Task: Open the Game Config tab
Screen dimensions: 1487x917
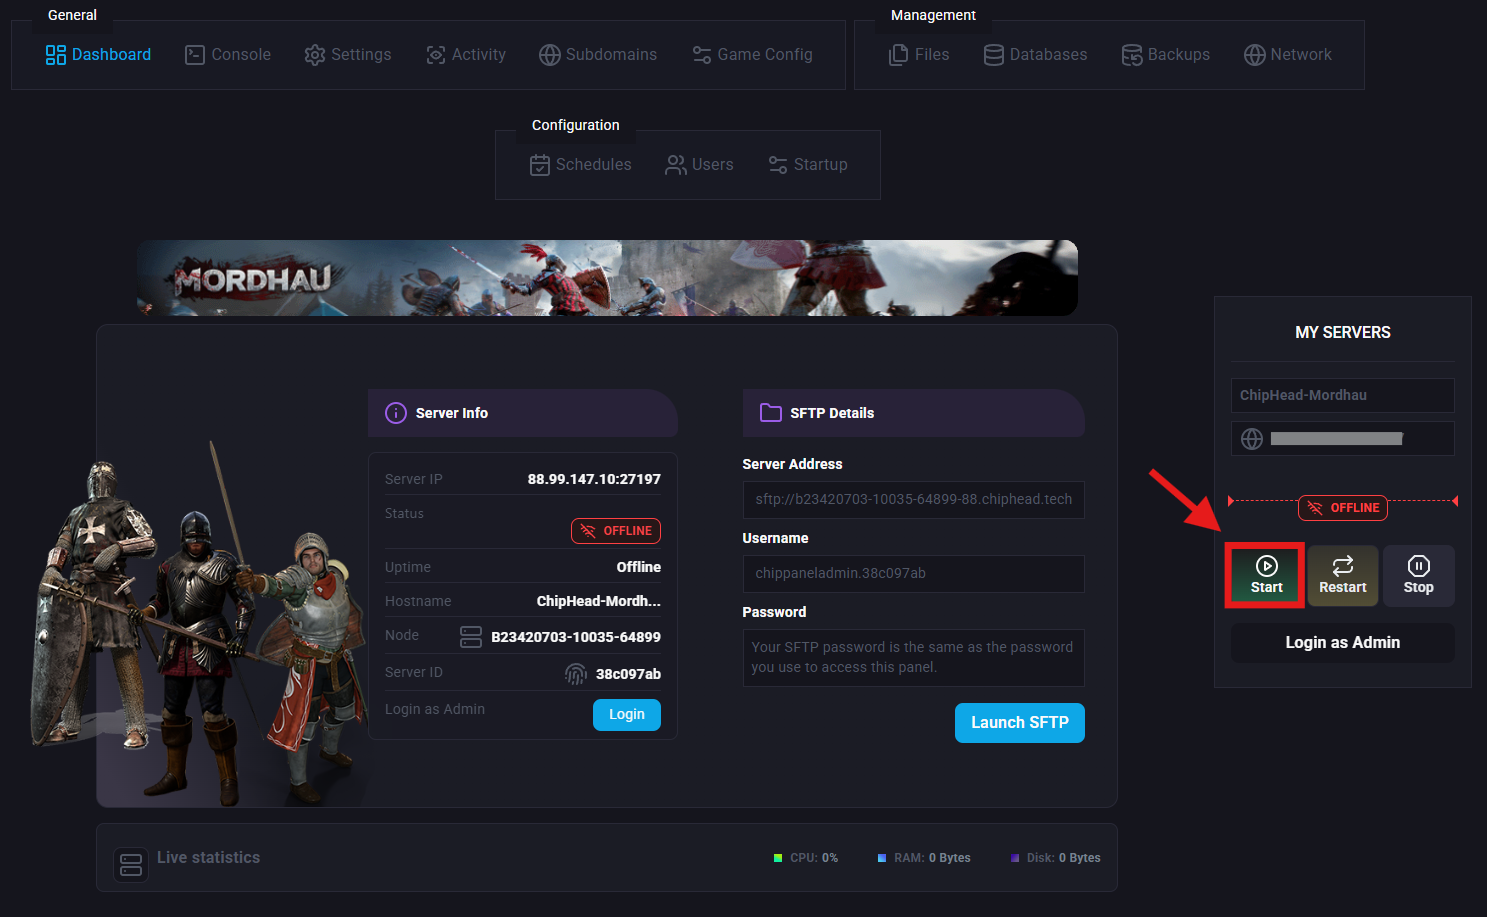Action: [753, 55]
